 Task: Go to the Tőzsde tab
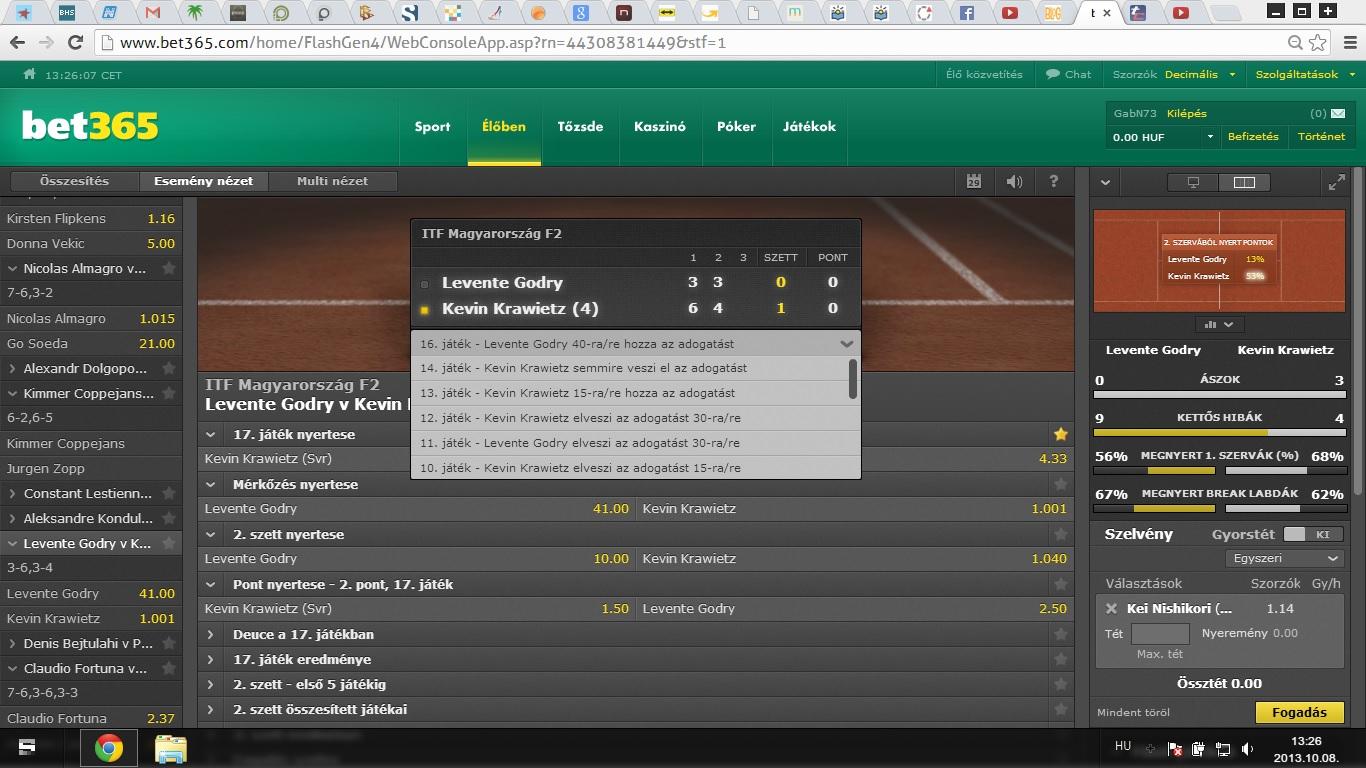point(580,127)
